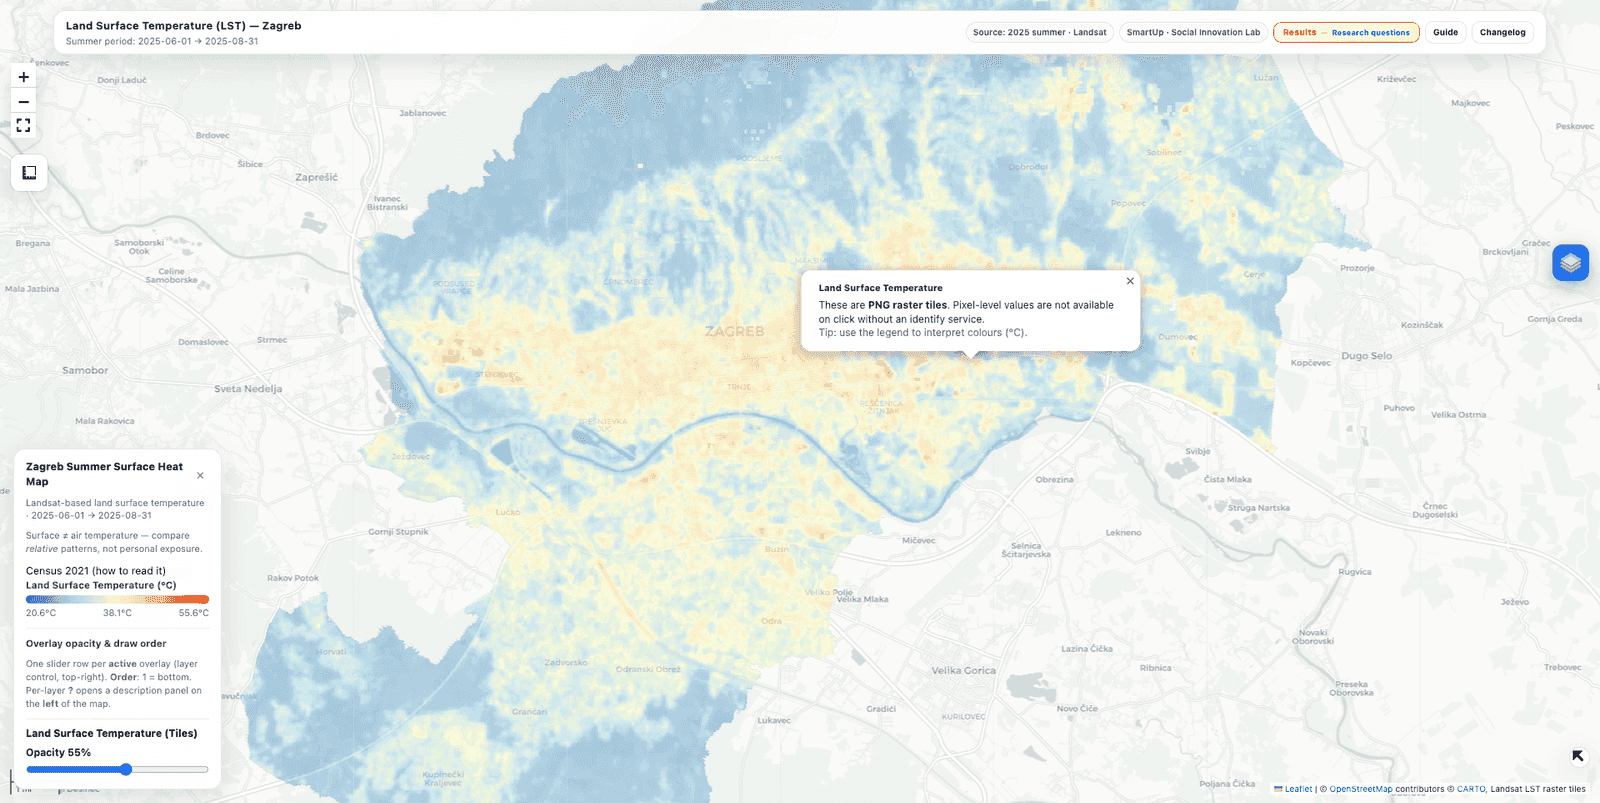The height and width of the screenshot is (803, 1600).
Task: Click the Brckovljani map label
Action: point(1505,252)
